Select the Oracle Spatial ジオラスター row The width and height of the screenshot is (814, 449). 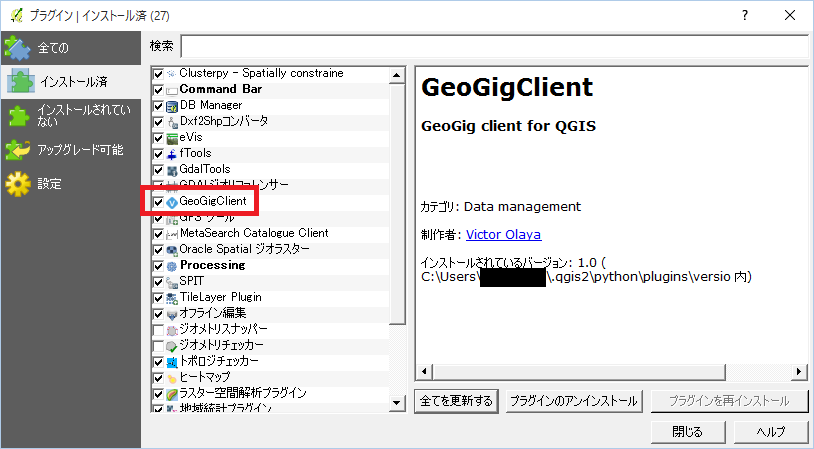pos(270,250)
